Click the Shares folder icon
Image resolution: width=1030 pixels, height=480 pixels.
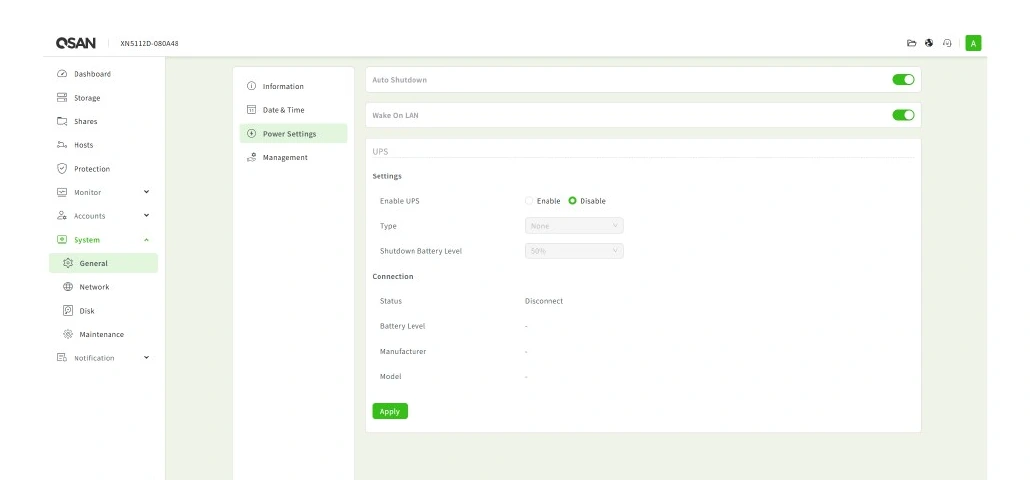(x=62, y=121)
